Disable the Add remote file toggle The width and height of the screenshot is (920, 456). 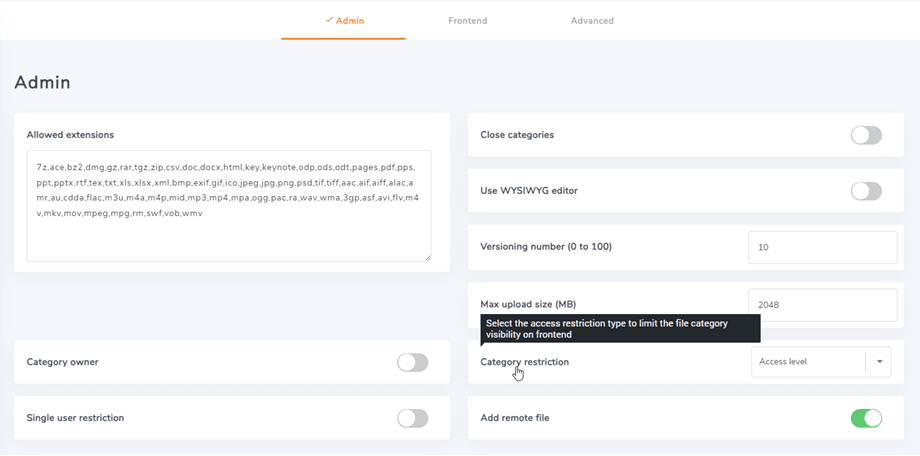[866, 418]
